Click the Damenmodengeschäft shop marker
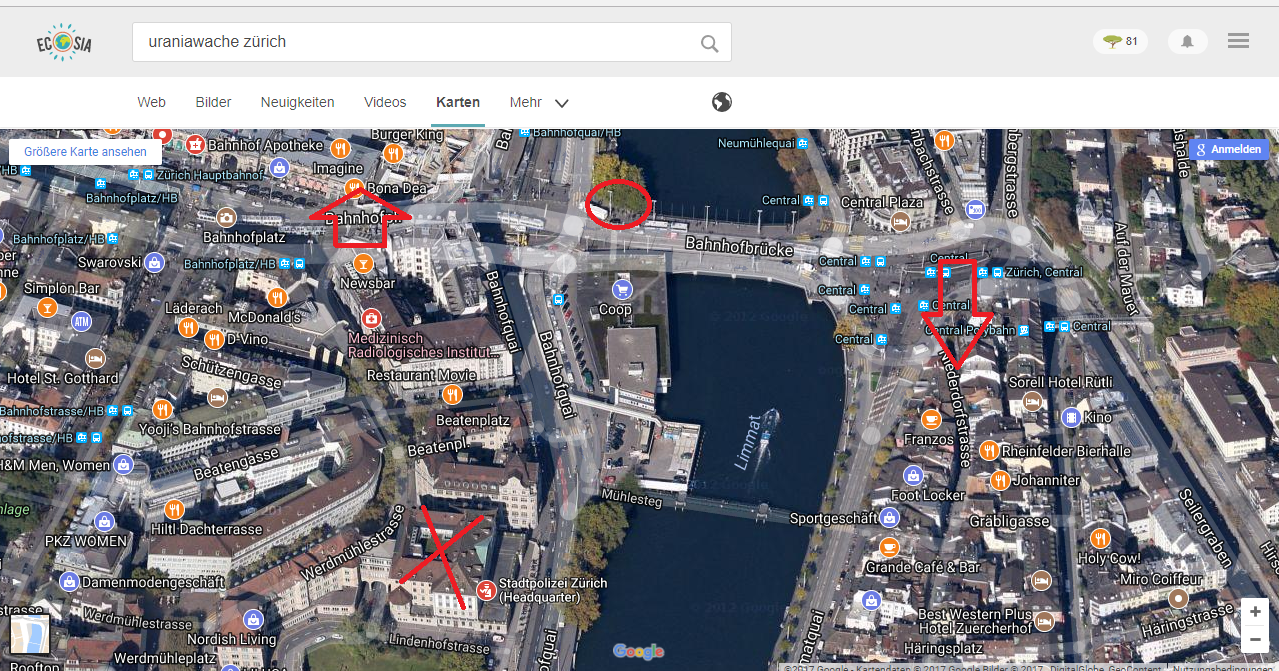 tap(69, 581)
